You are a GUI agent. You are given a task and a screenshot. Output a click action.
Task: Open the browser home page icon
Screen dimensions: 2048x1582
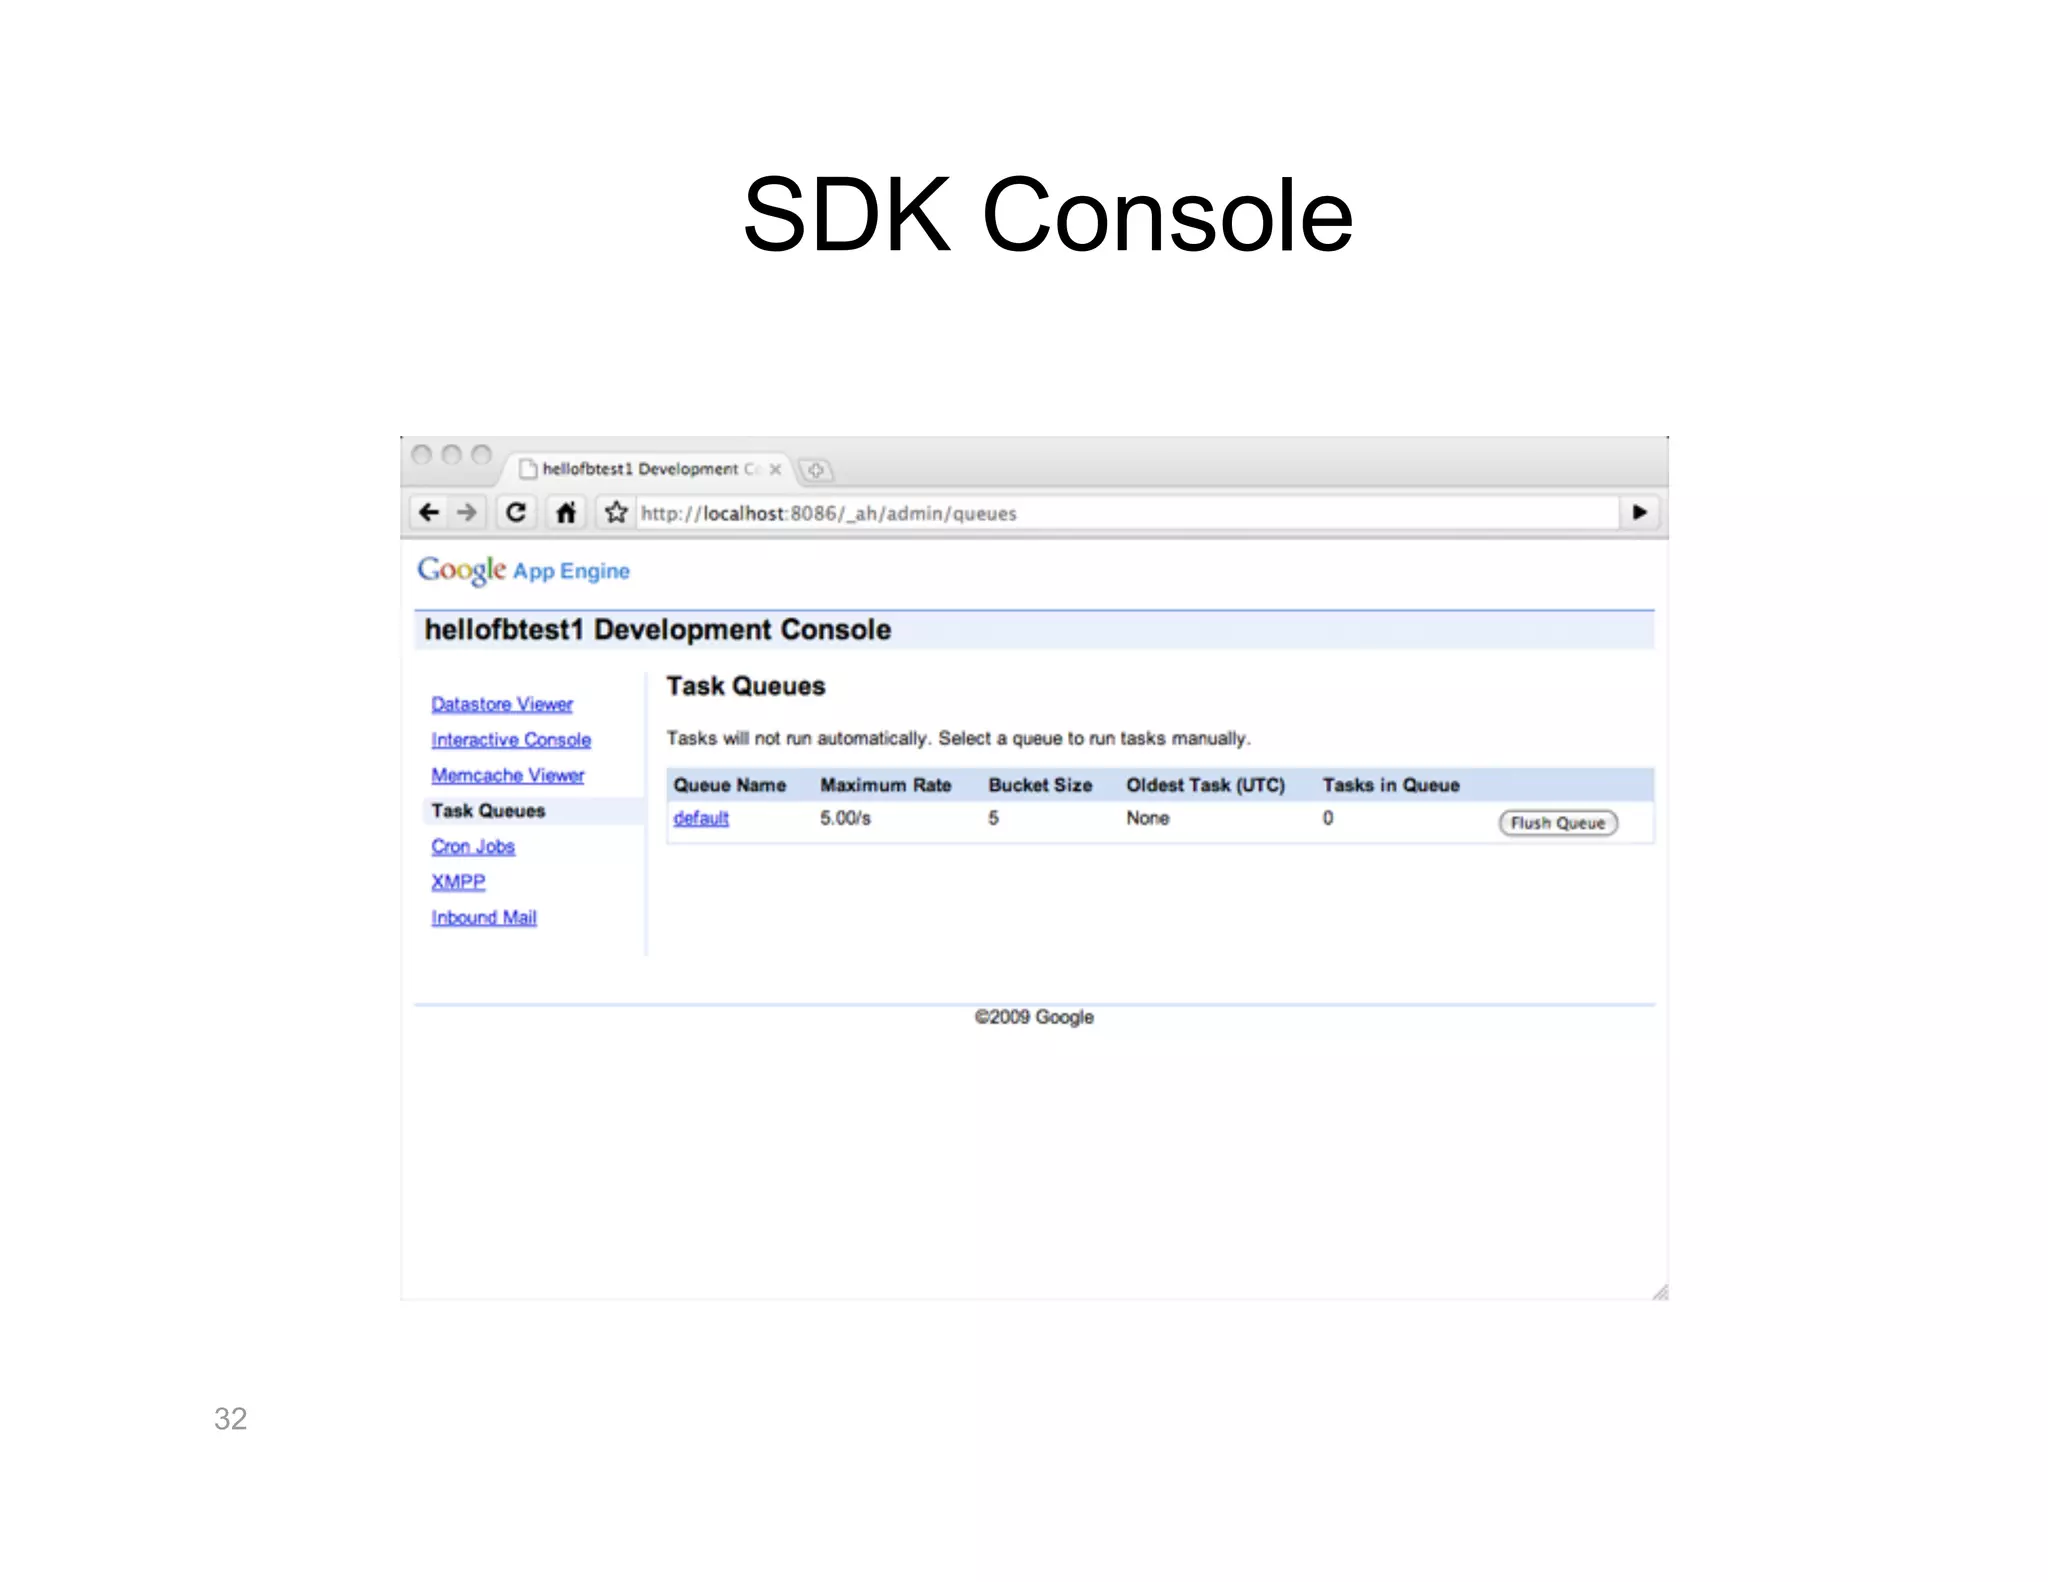(566, 512)
